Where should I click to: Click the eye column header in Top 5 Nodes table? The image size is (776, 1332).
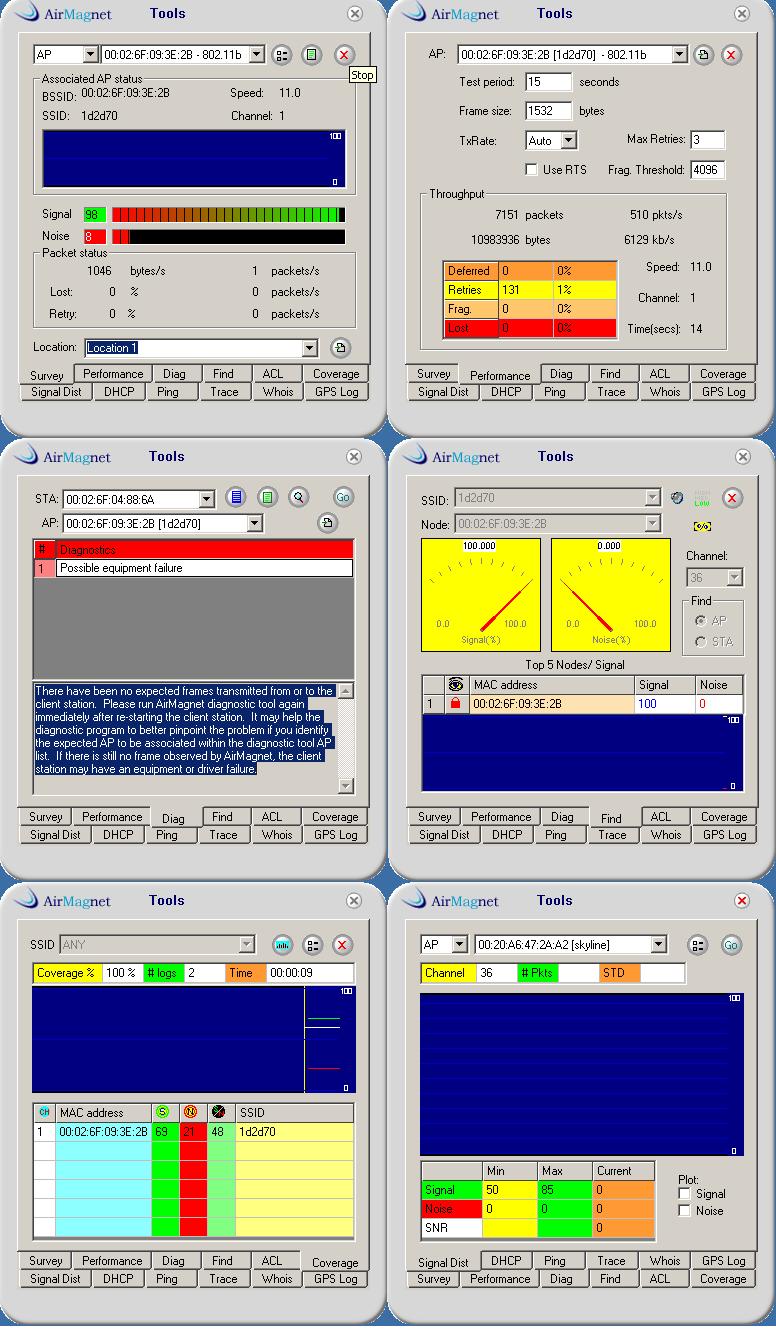(x=456, y=685)
